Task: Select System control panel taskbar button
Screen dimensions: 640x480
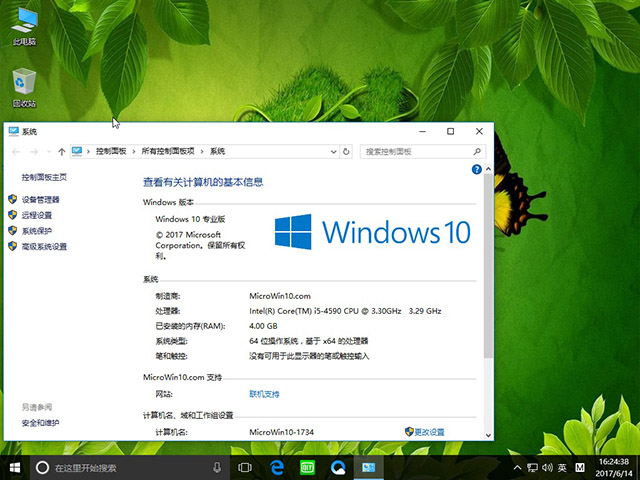Action: click(x=369, y=468)
